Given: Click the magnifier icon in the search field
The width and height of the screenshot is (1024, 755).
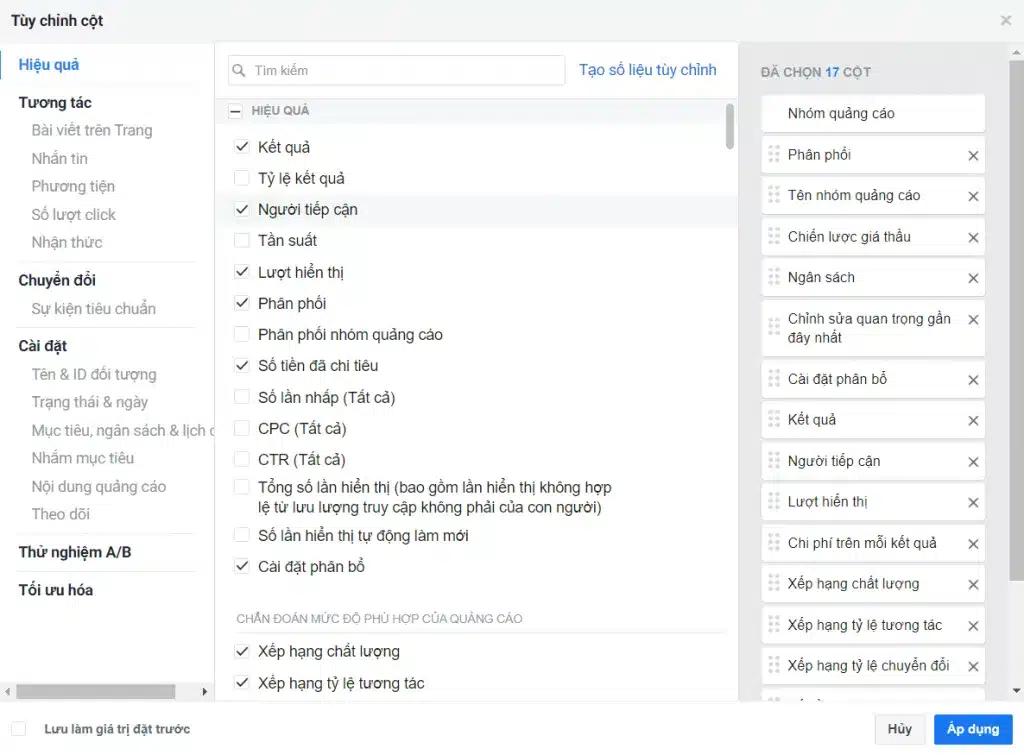Looking at the screenshot, I should pyautogui.click(x=239, y=70).
